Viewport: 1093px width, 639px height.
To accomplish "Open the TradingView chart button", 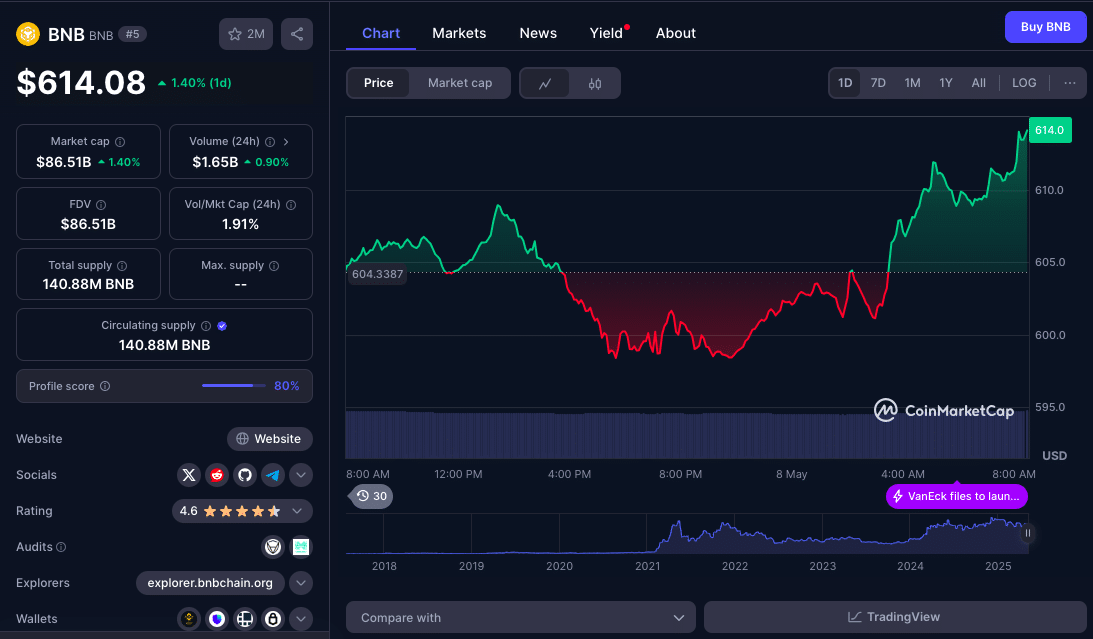I will click(x=895, y=617).
